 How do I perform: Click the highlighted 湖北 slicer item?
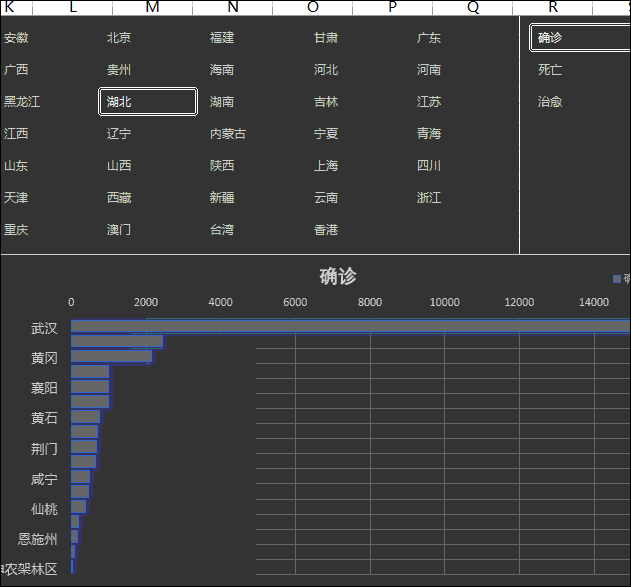pos(148,101)
